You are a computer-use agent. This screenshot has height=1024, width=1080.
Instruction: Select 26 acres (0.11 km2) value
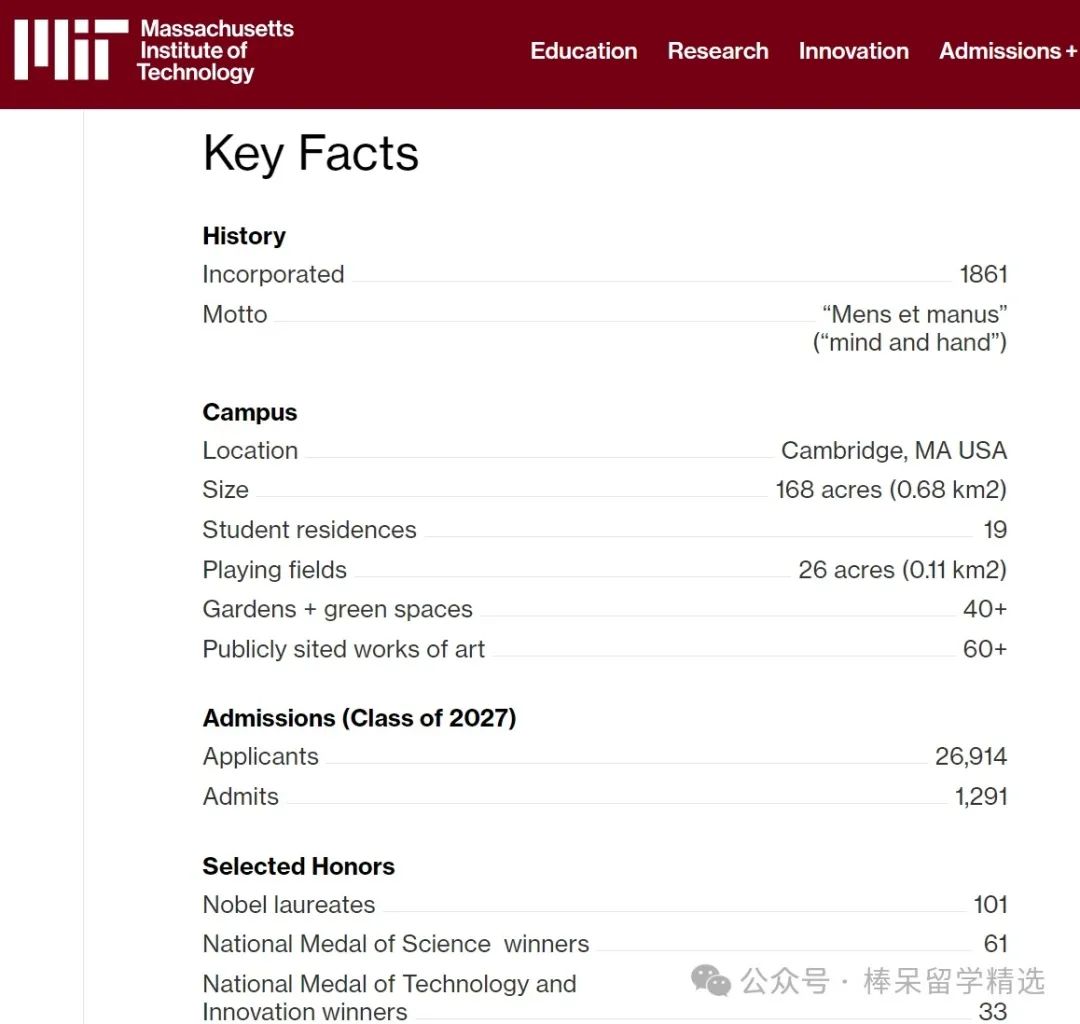(902, 570)
